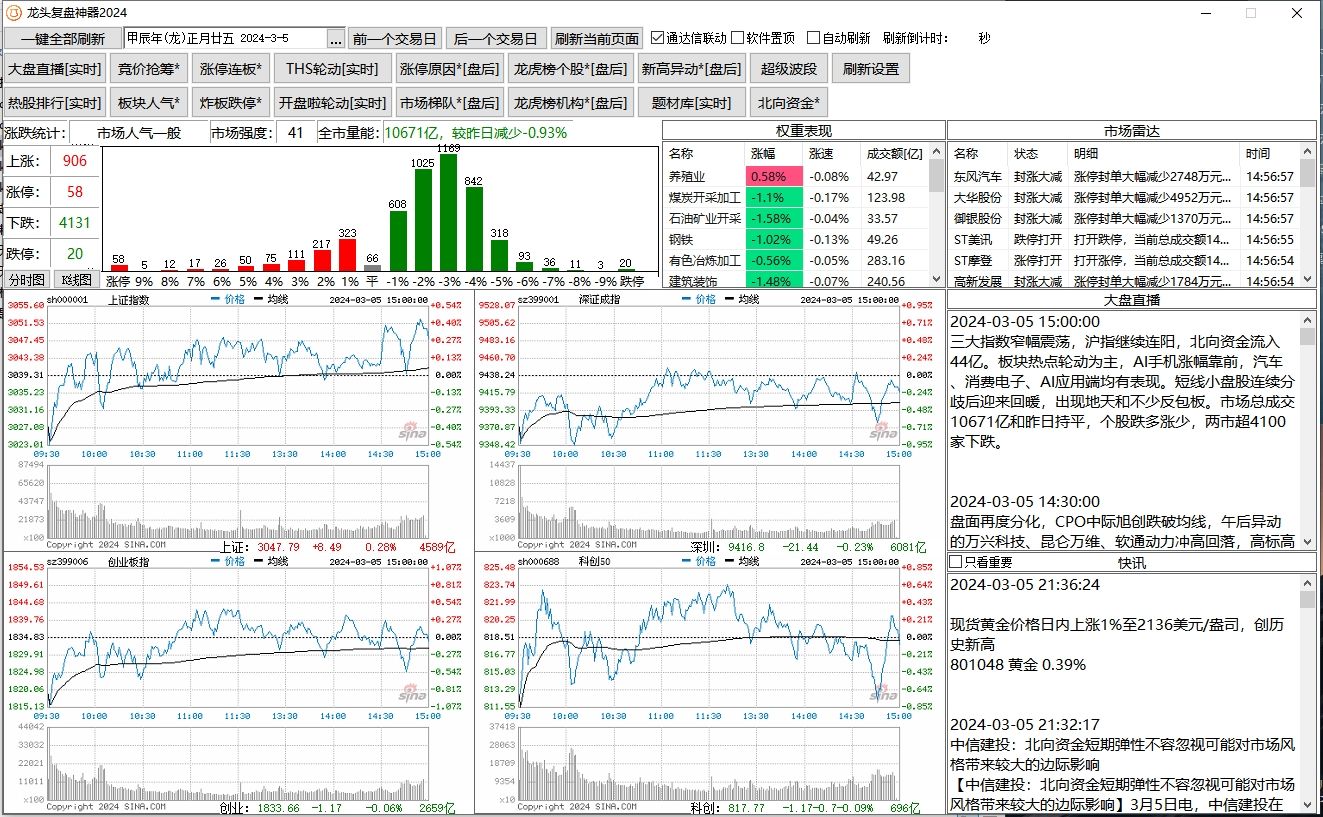
Task: Open 题材库[实时] view
Action: [x=692, y=102]
